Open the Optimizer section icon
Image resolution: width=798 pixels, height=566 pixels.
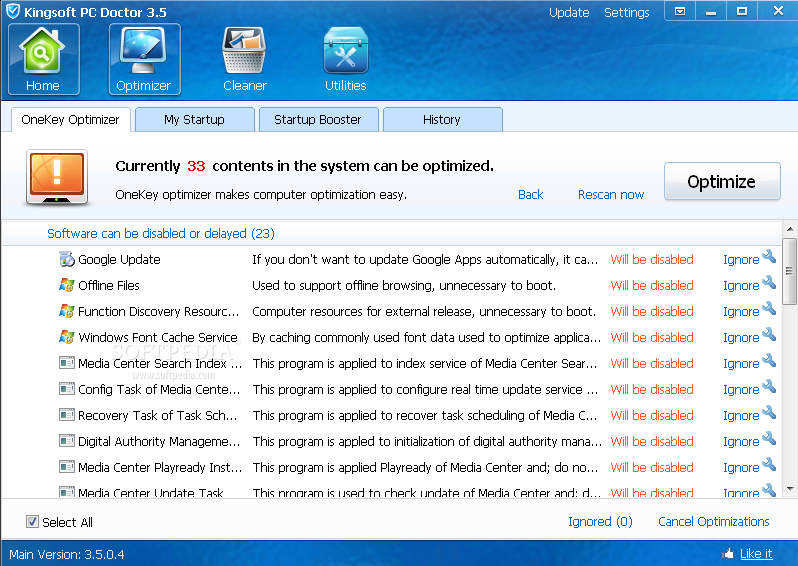[x=145, y=59]
